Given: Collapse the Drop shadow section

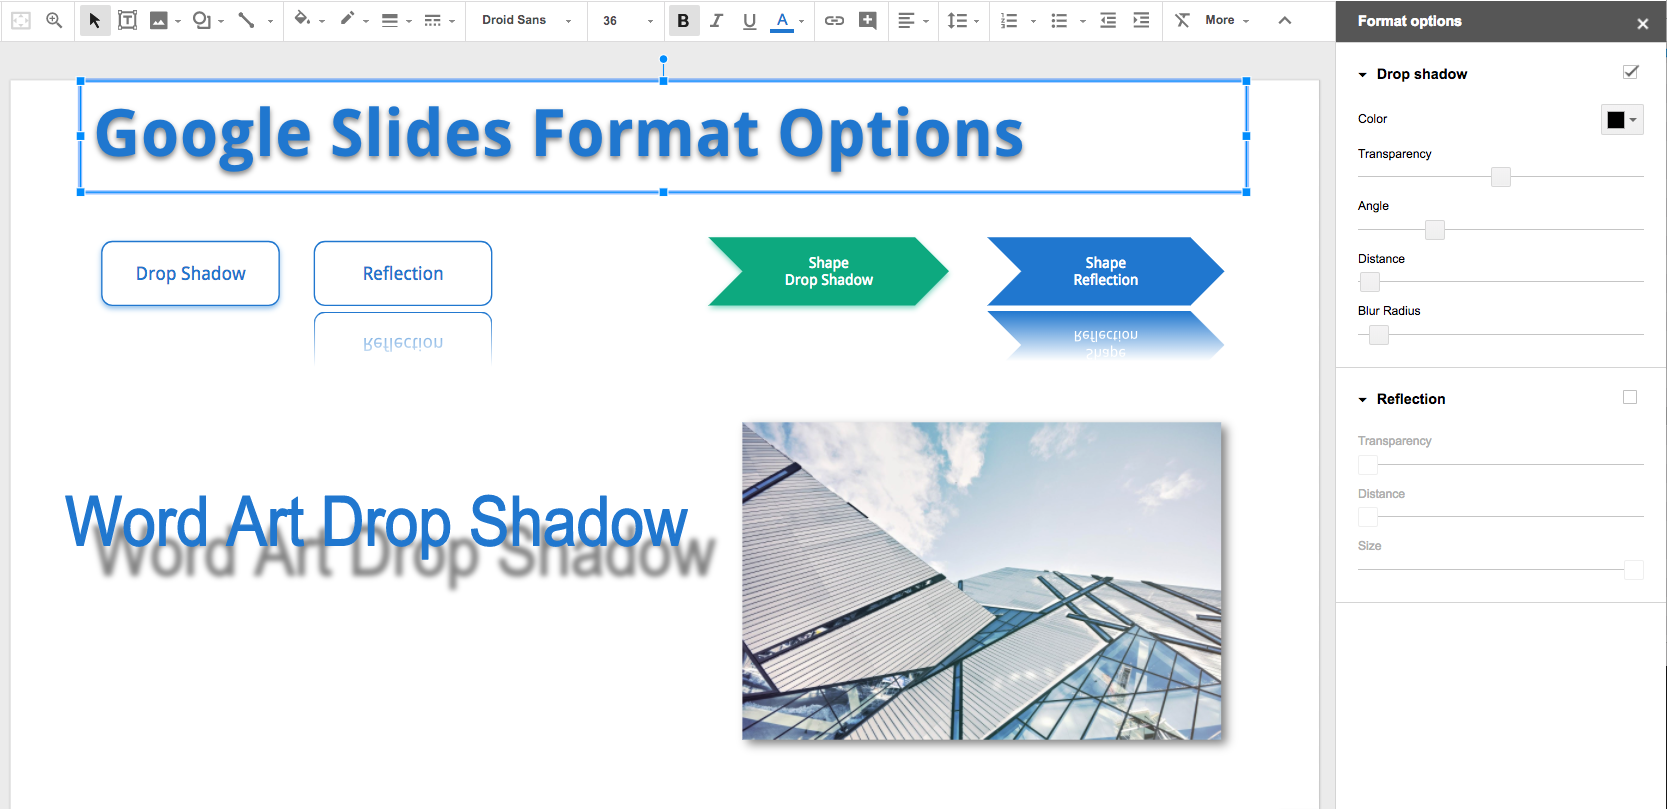Looking at the screenshot, I should tap(1362, 75).
